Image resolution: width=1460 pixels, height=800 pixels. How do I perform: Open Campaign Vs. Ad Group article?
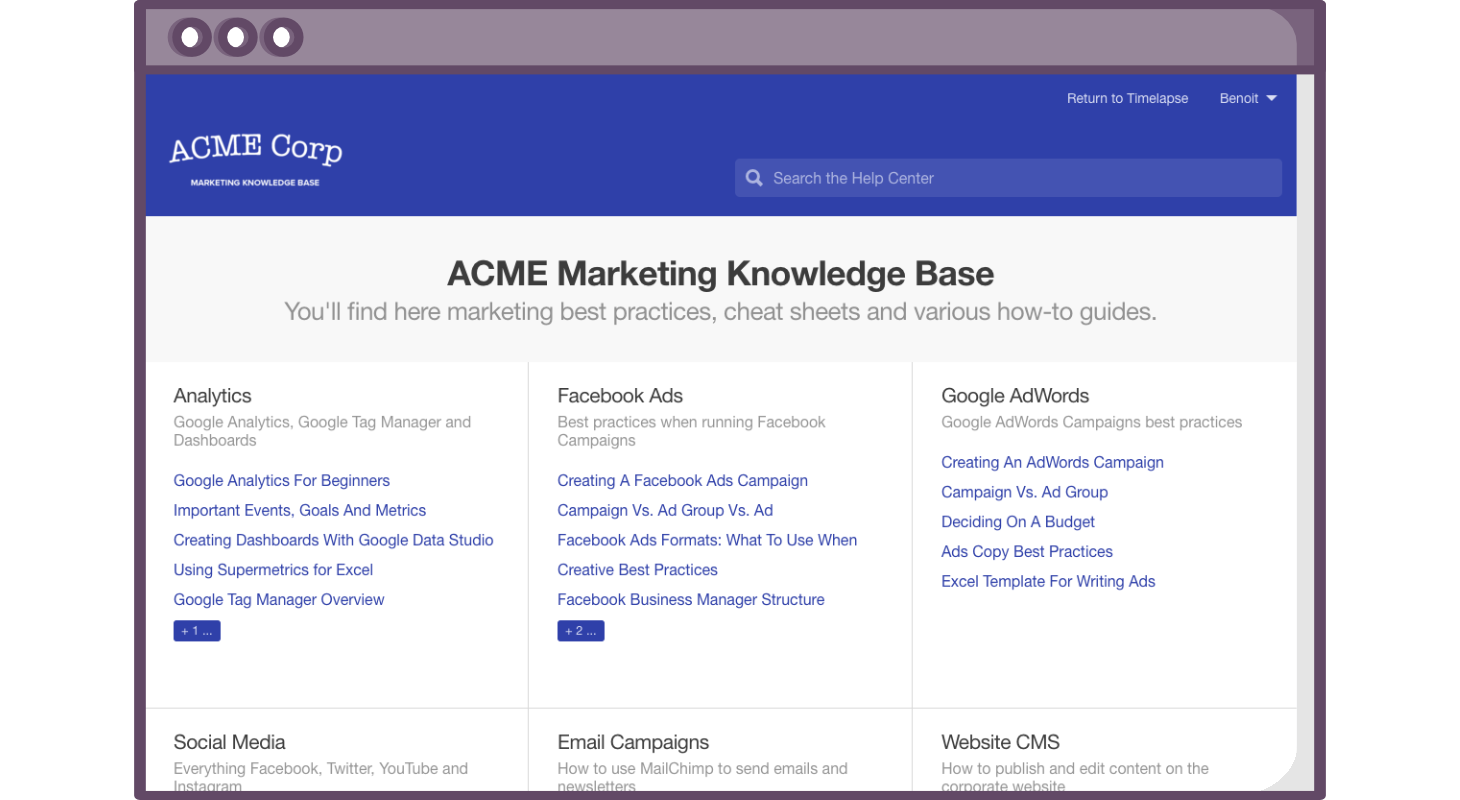click(x=1024, y=492)
